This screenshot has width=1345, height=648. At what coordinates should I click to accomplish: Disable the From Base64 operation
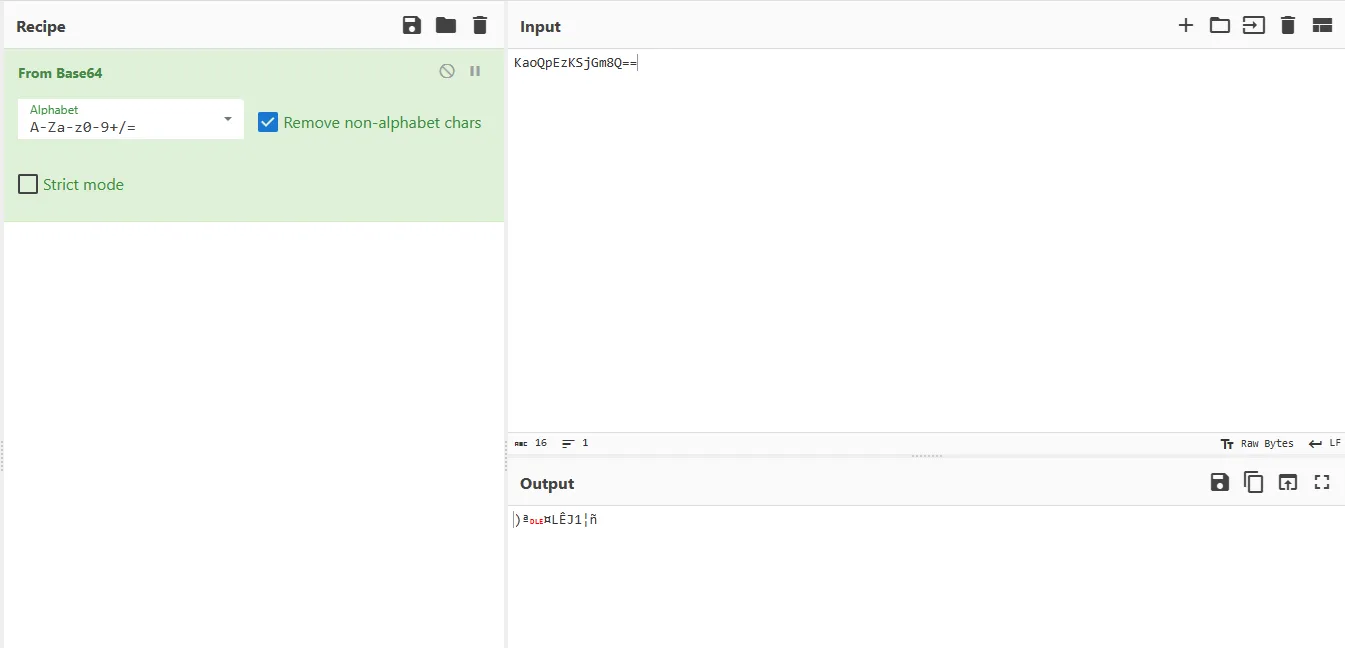447,71
